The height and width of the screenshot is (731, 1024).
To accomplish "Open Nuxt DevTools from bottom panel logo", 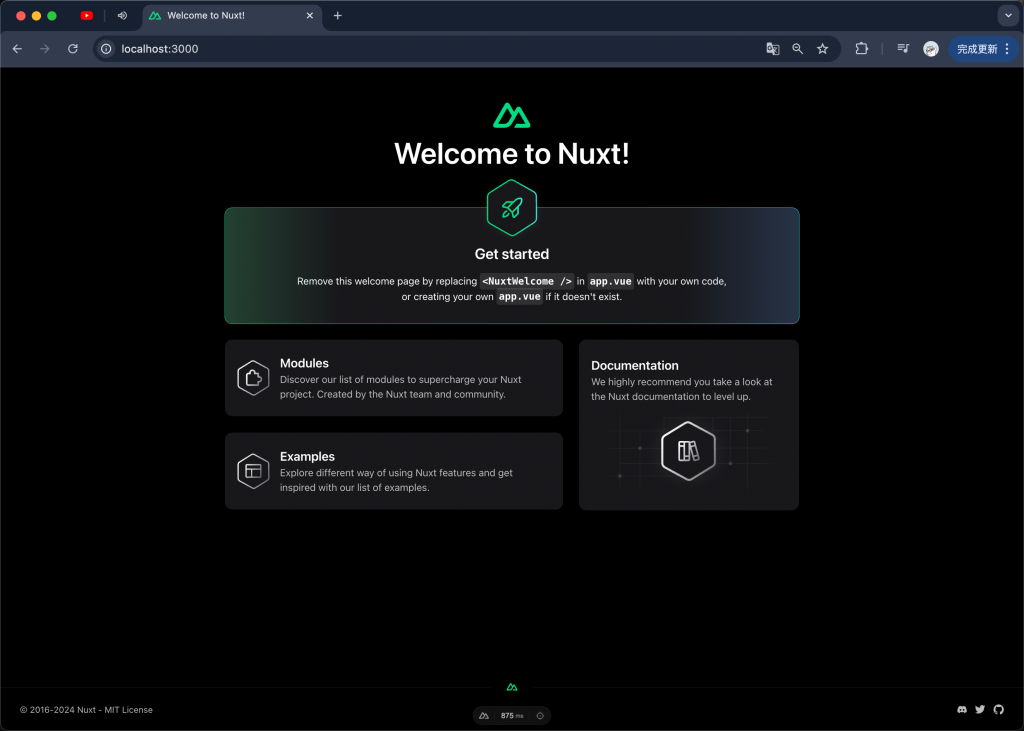I will click(484, 715).
